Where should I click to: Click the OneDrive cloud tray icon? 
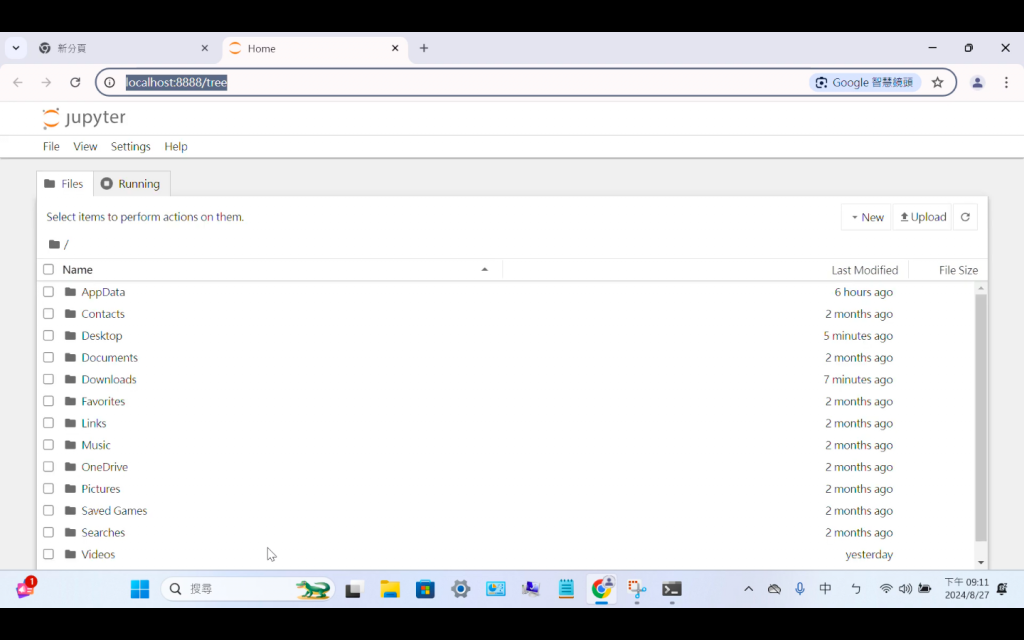click(775, 589)
